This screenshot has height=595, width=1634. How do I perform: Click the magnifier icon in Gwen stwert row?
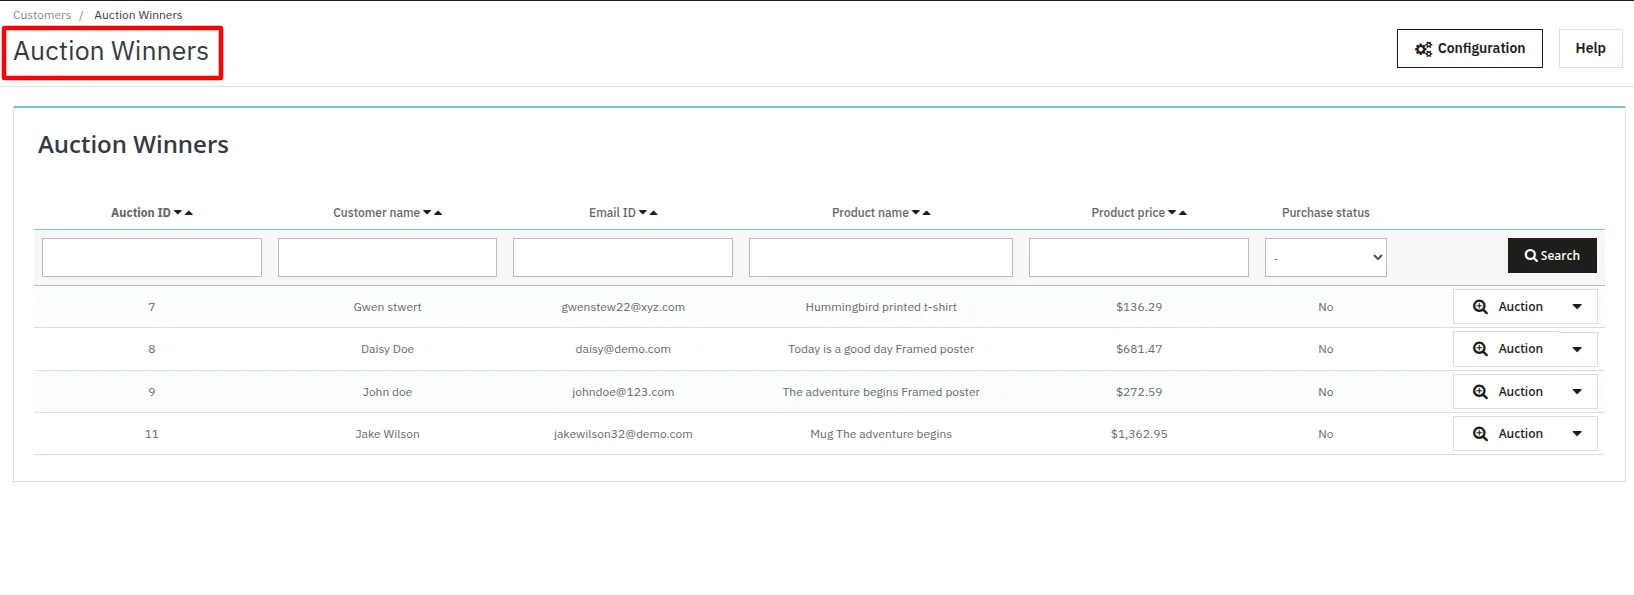coord(1480,307)
